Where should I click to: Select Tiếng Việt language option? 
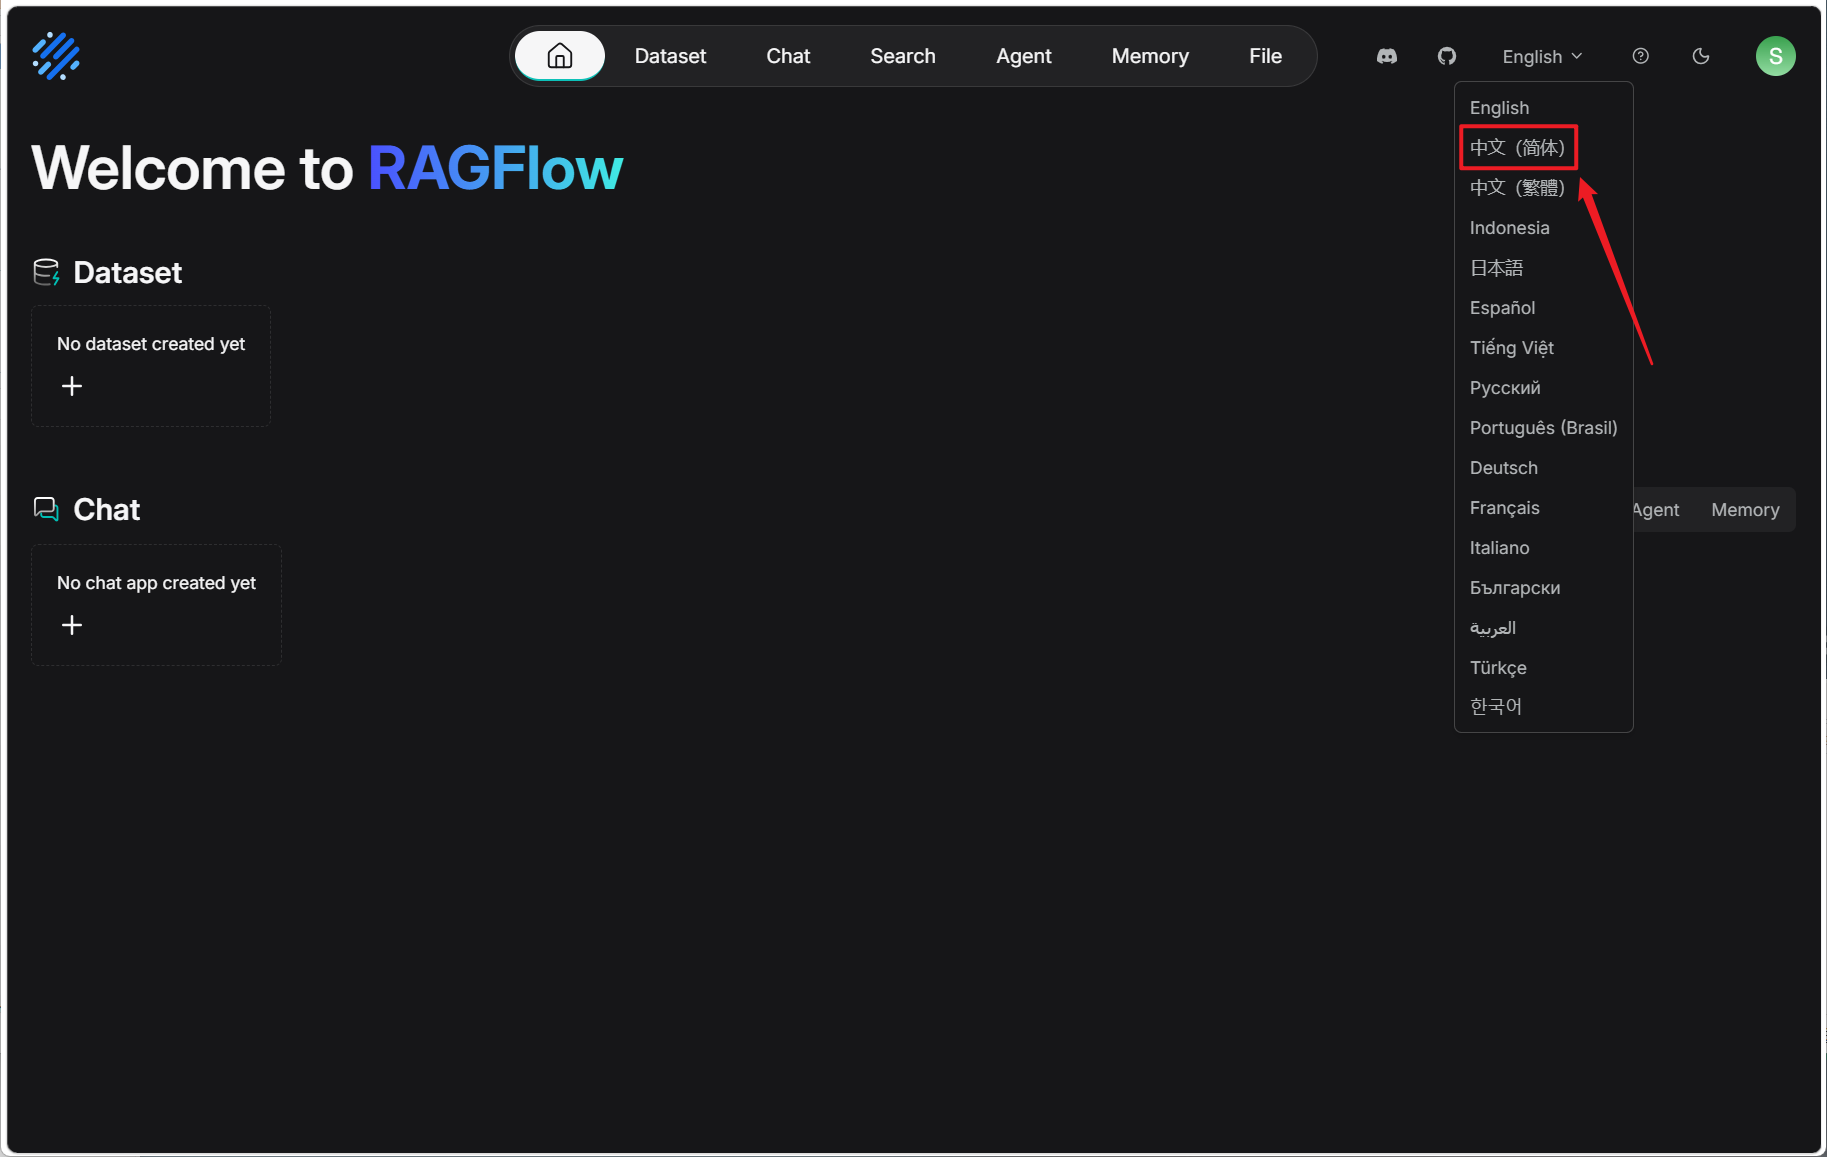pyautogui.click(x=1544, y=348)
